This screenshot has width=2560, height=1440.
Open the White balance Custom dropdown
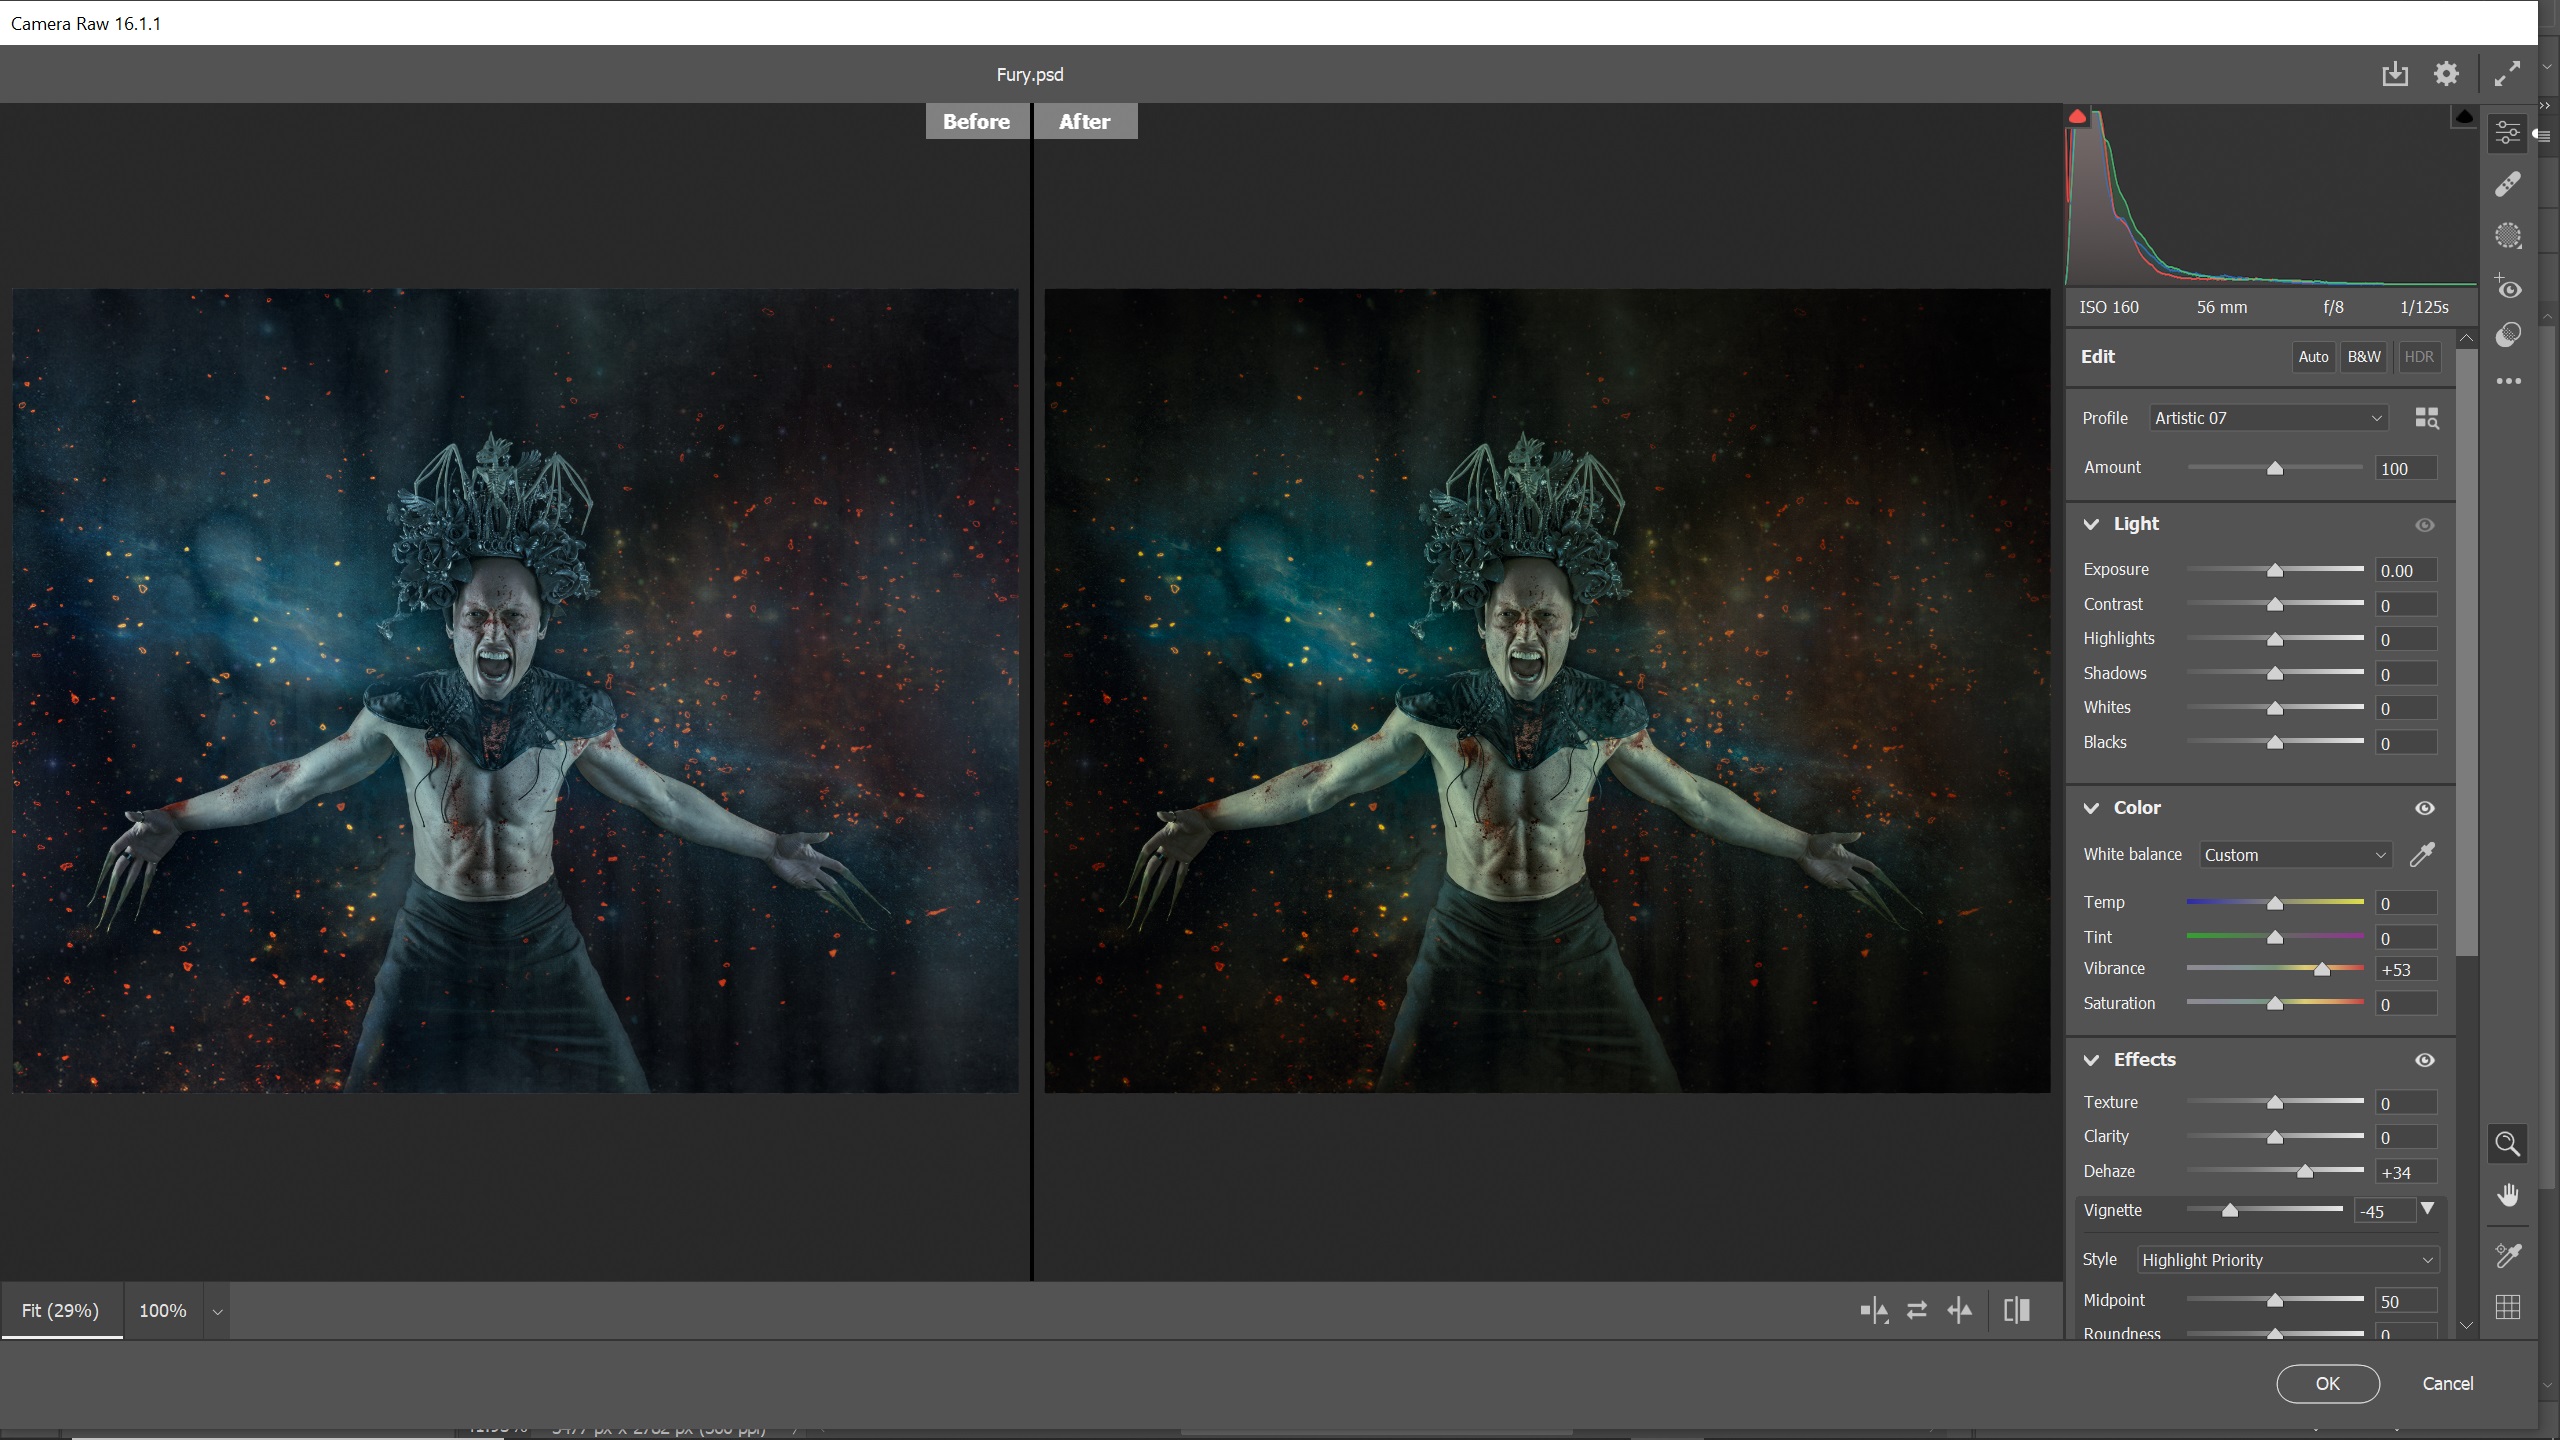2295,855
